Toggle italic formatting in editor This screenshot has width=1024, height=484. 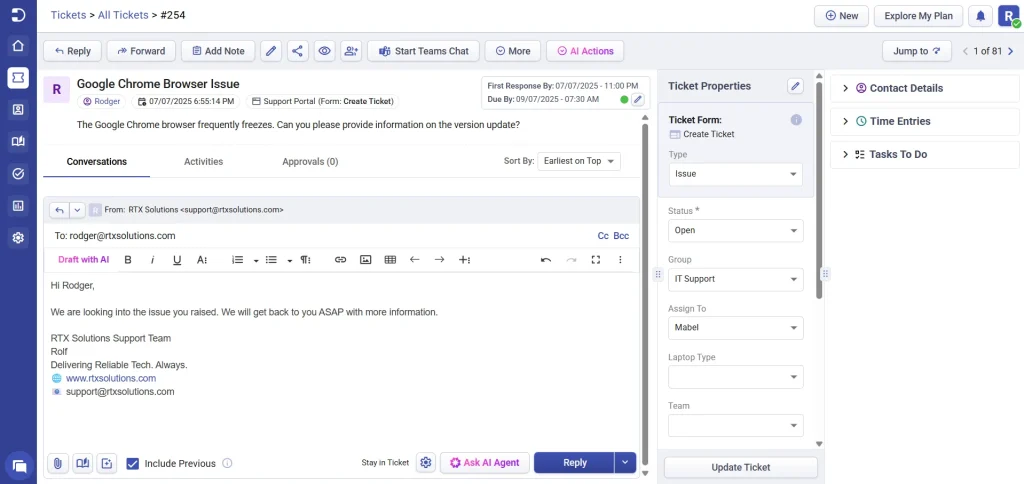(x=152, y=259)
